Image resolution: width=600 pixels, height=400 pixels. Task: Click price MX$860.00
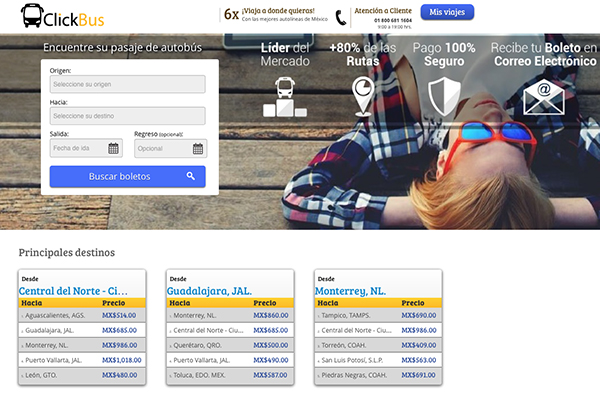pos(271,315)
